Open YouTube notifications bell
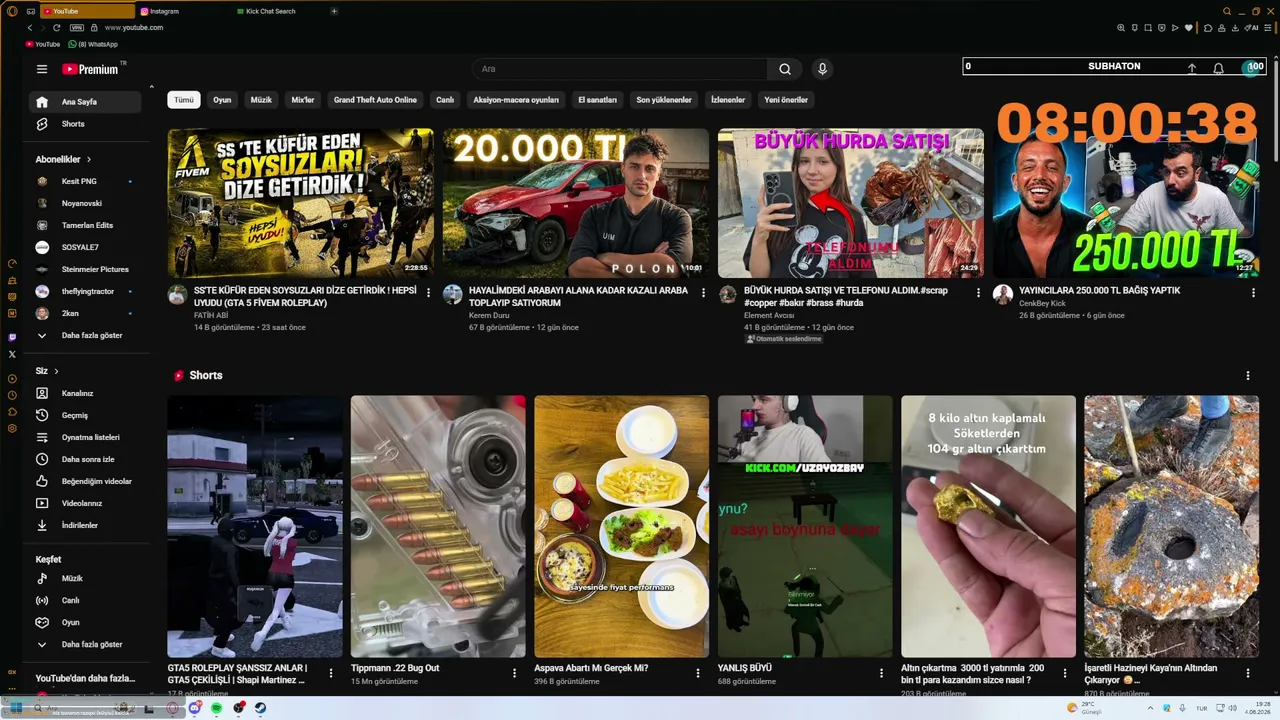This screenshot has height=720, width=1280. (x=1218, y=68)
